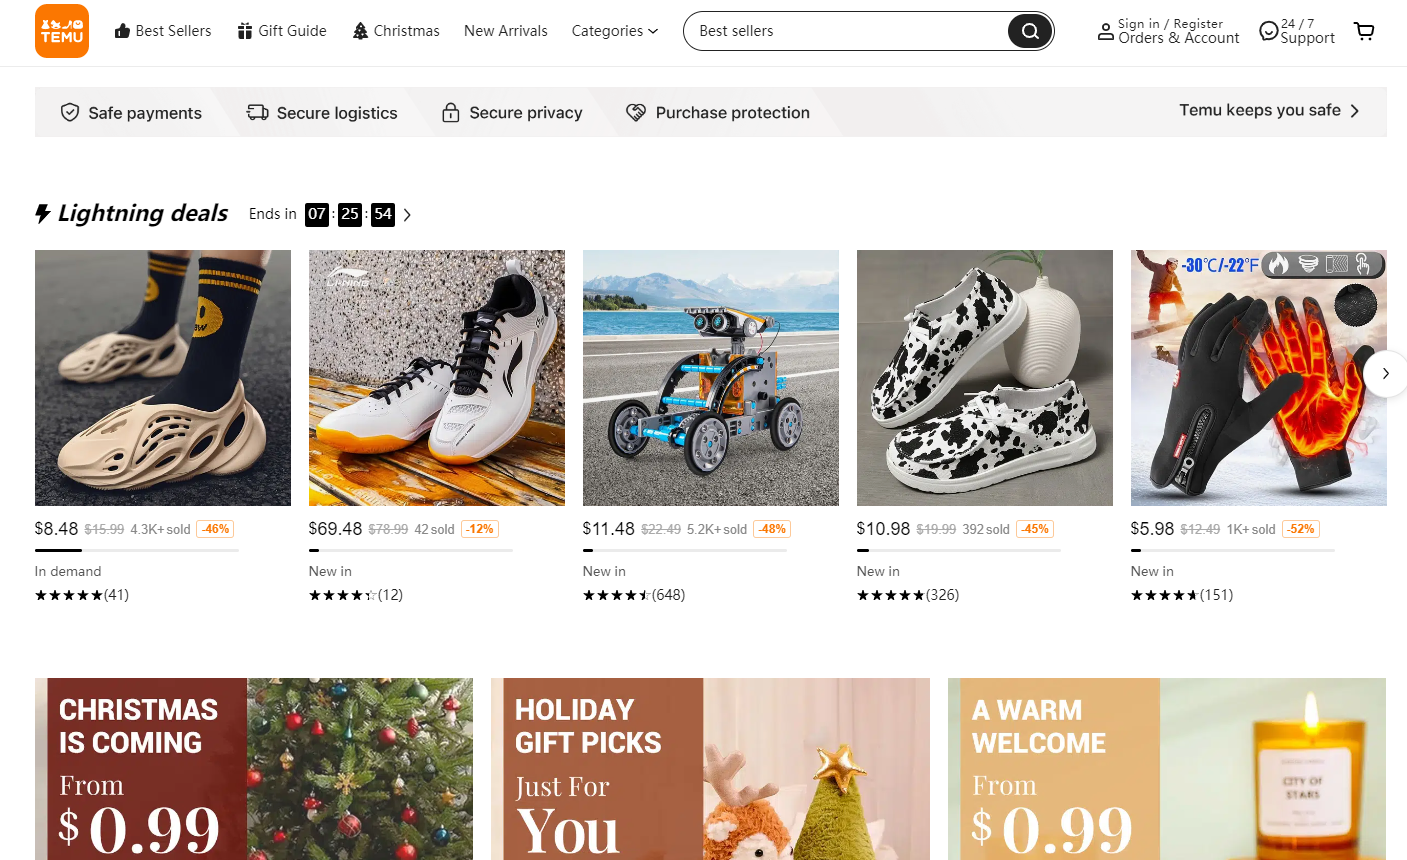Click the Purchase protection heart icon
The height and width of the screenshot is (860, 1407).
(x=636, y=113)
